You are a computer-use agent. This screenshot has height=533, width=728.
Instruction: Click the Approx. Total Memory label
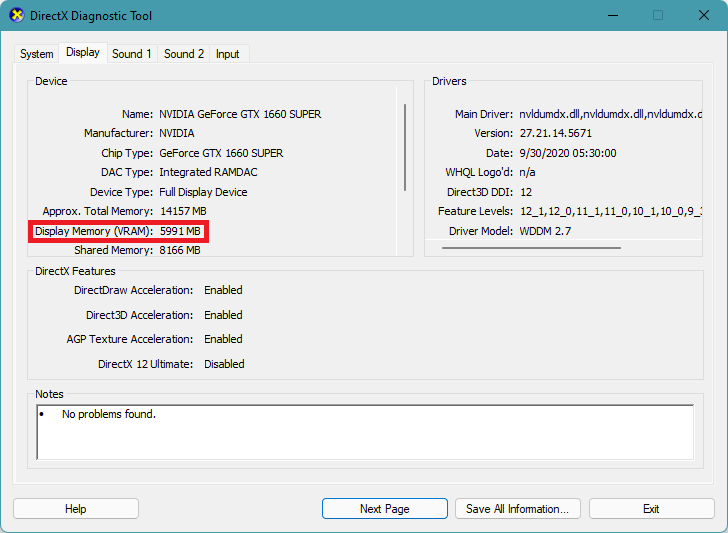[x=98, y=211]
